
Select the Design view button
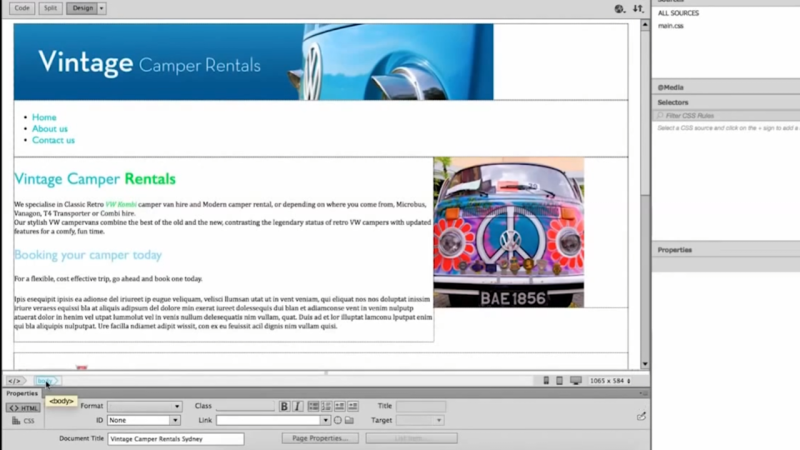pos(82,8)
